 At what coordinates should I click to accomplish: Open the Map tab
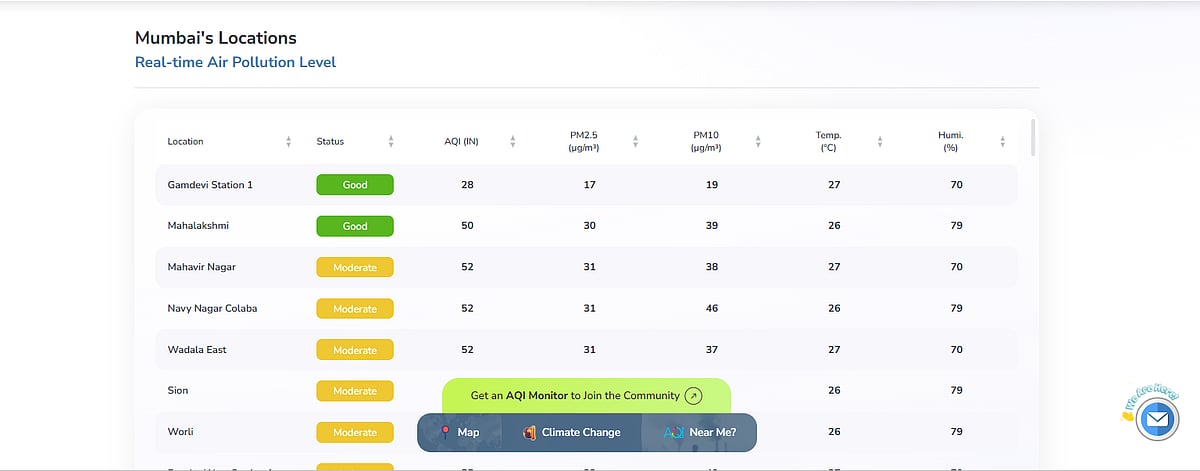[460, 433]
